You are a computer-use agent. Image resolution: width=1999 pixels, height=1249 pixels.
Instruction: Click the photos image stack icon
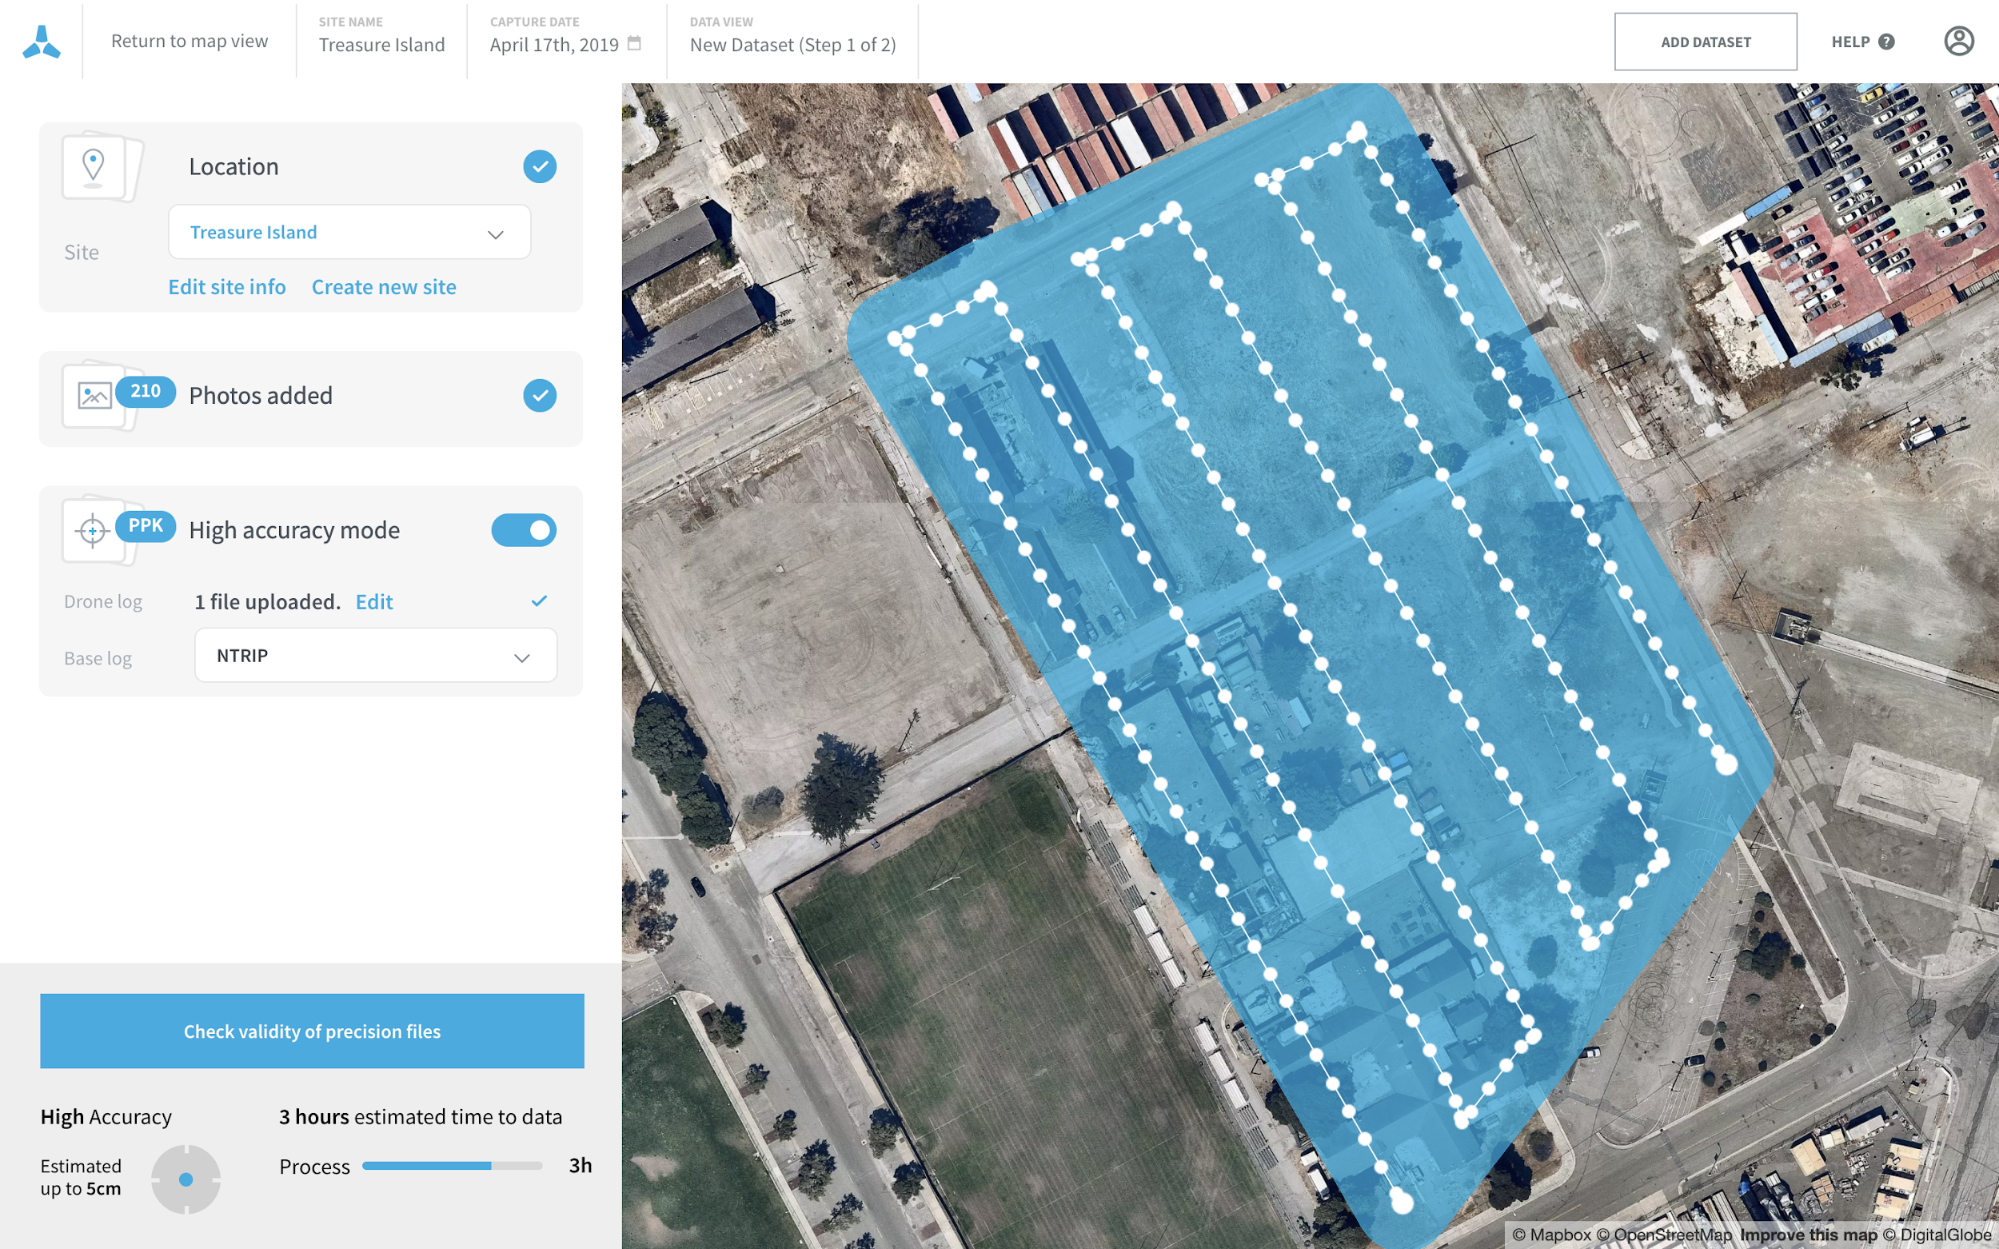(x=94, y=396)
